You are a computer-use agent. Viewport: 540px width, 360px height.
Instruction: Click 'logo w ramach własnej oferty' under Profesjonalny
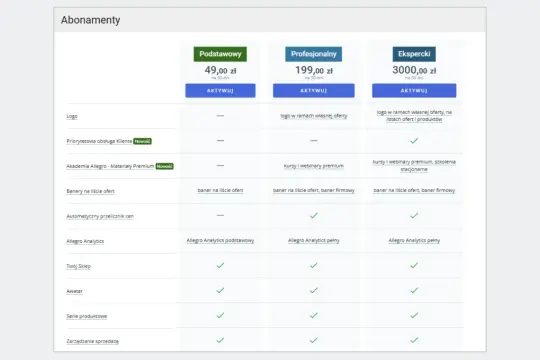314,116
